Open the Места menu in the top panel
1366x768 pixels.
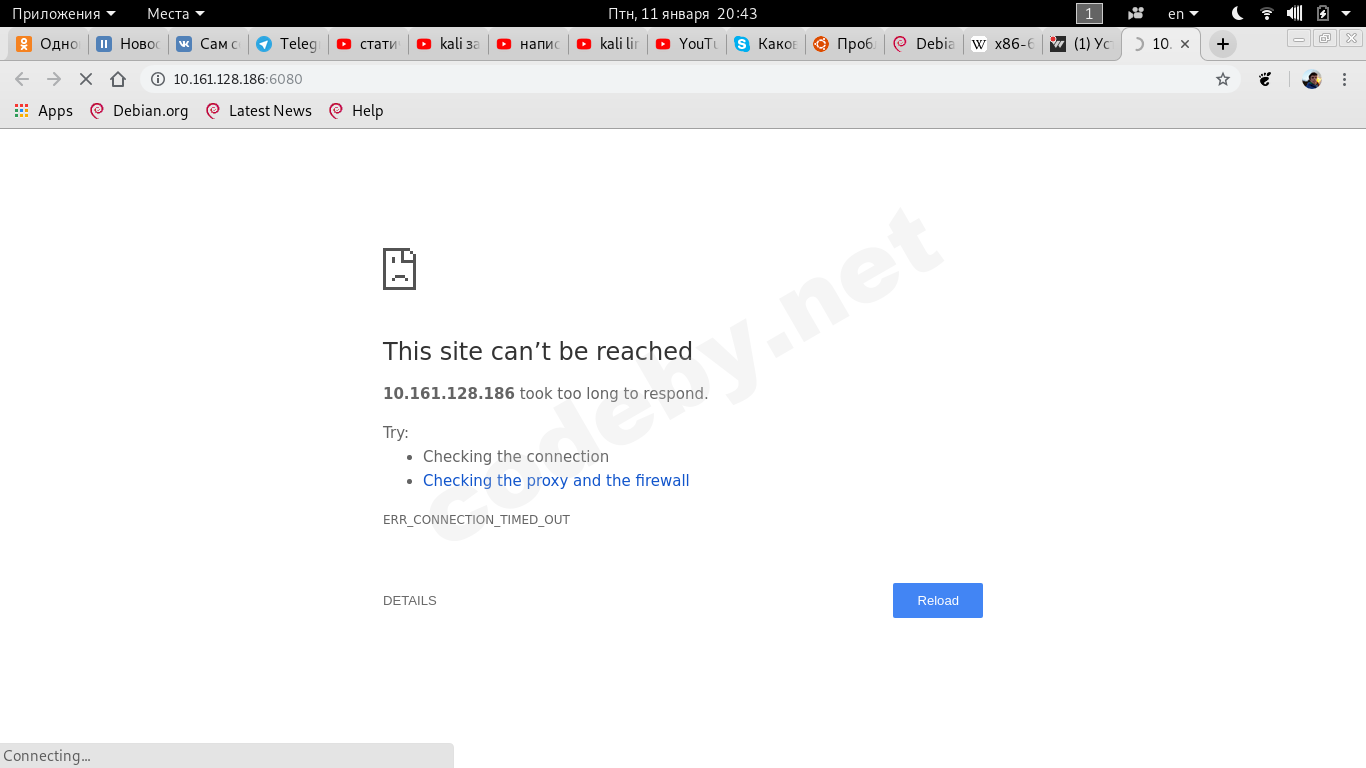pyautogui.click(x=175, y=13)
